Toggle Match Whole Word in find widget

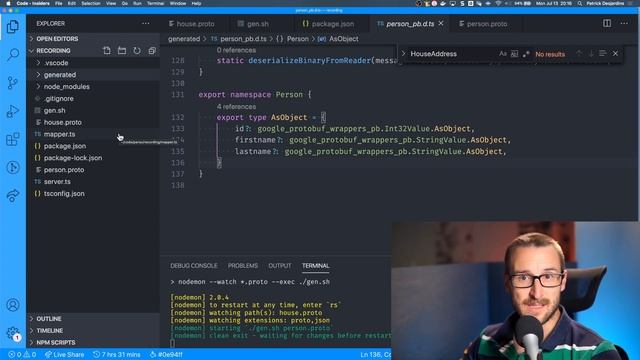[x=514, y=54]
